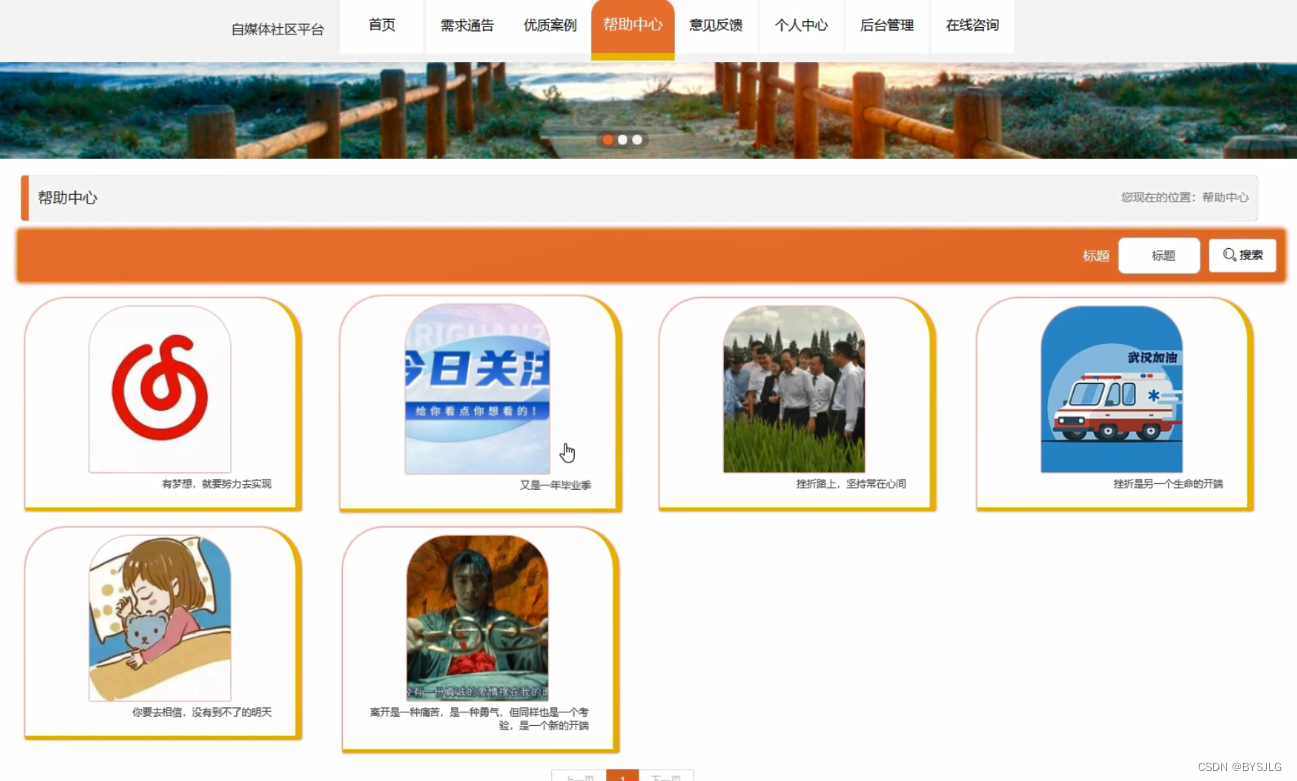Click the 帮助中心 section heading

[68, 198]
